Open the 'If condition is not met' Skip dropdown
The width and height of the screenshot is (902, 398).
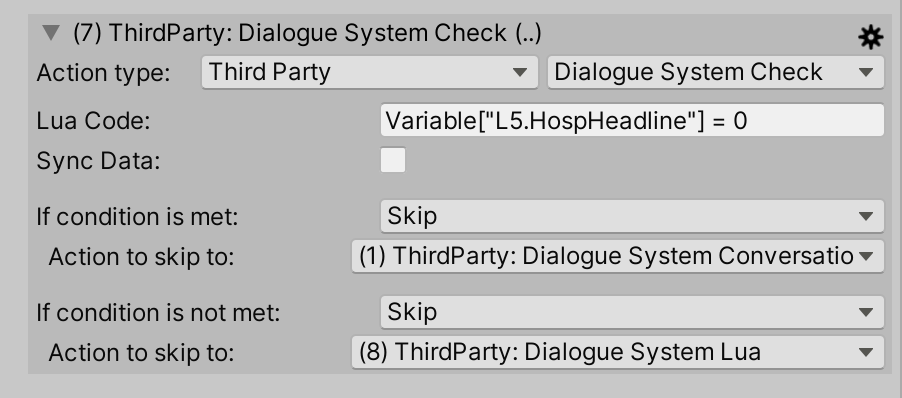point(632,312)
